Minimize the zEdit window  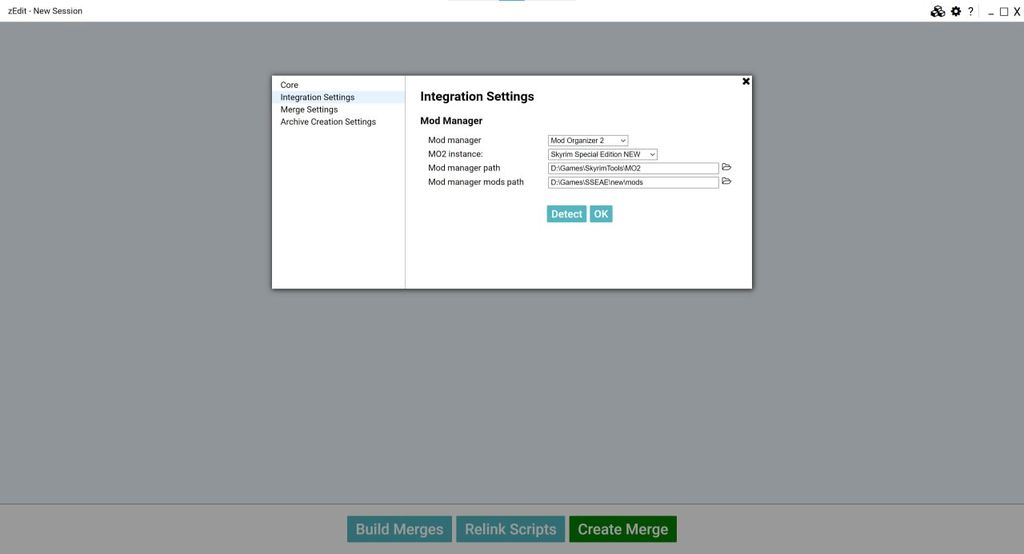(x=991, y=12)
